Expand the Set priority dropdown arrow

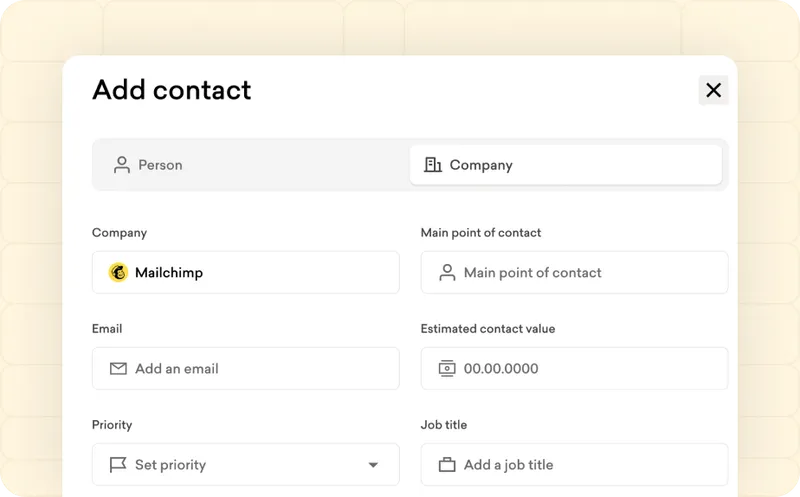[373, 465]
